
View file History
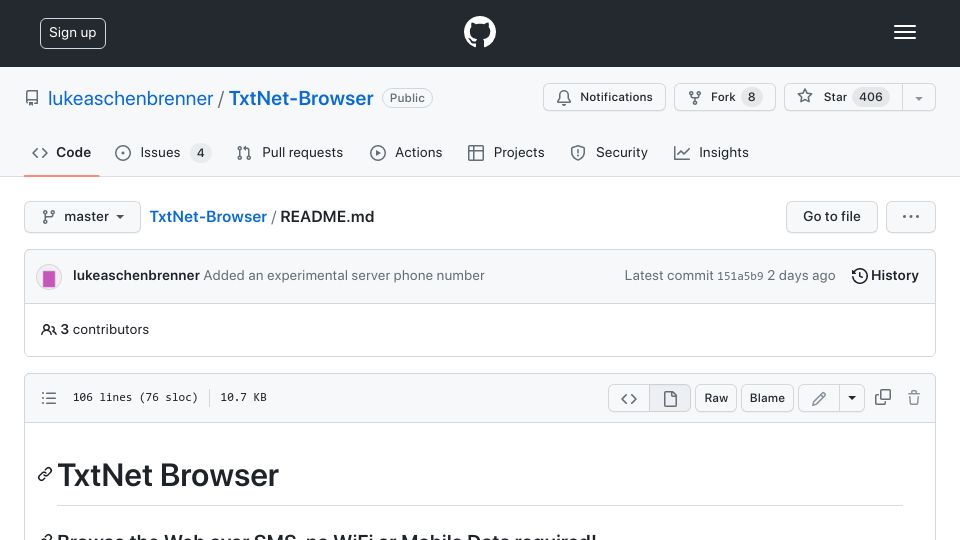tap(885, 276)
